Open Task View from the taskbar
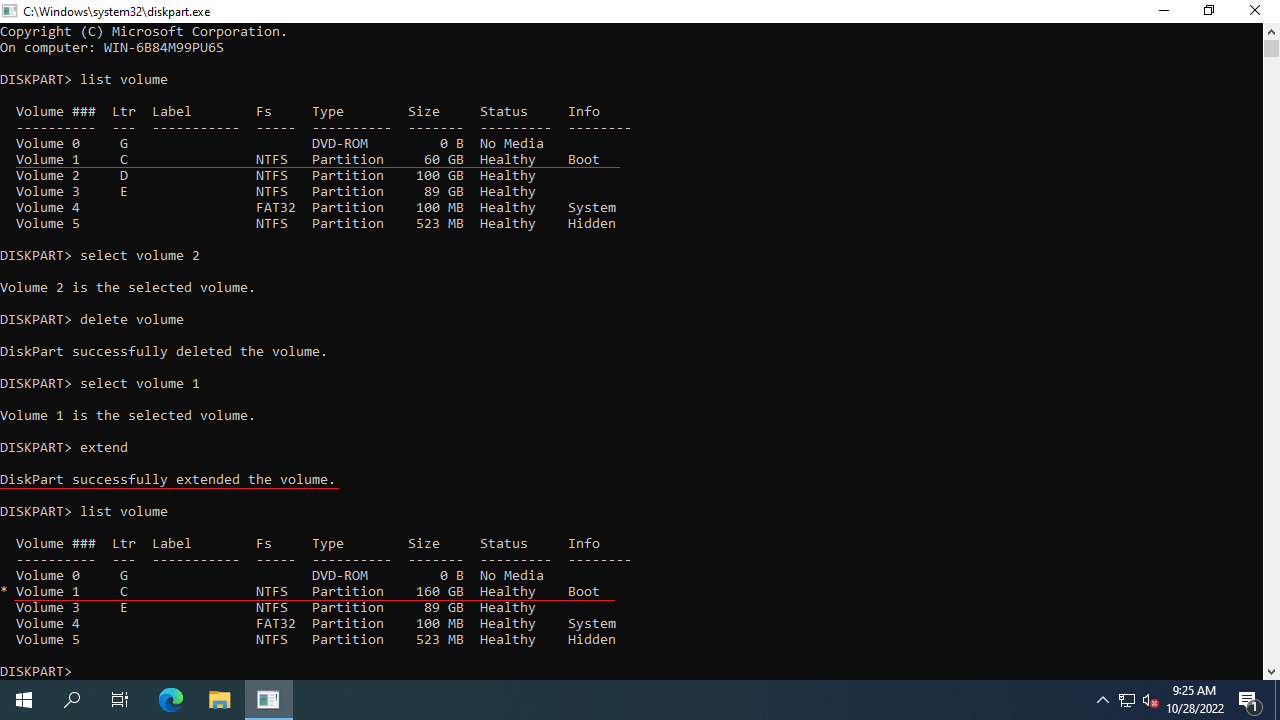 tap(120, 700)
